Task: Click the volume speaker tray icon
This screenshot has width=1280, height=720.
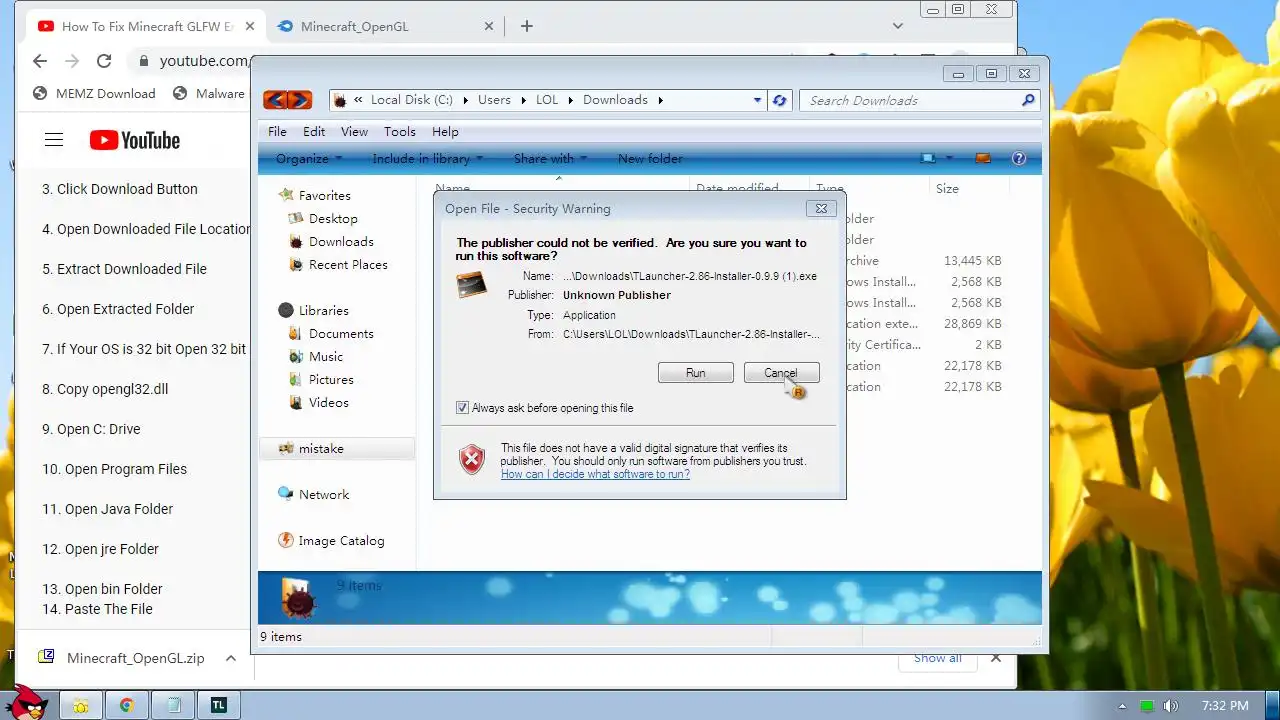Action: (x=1170, y=706)
